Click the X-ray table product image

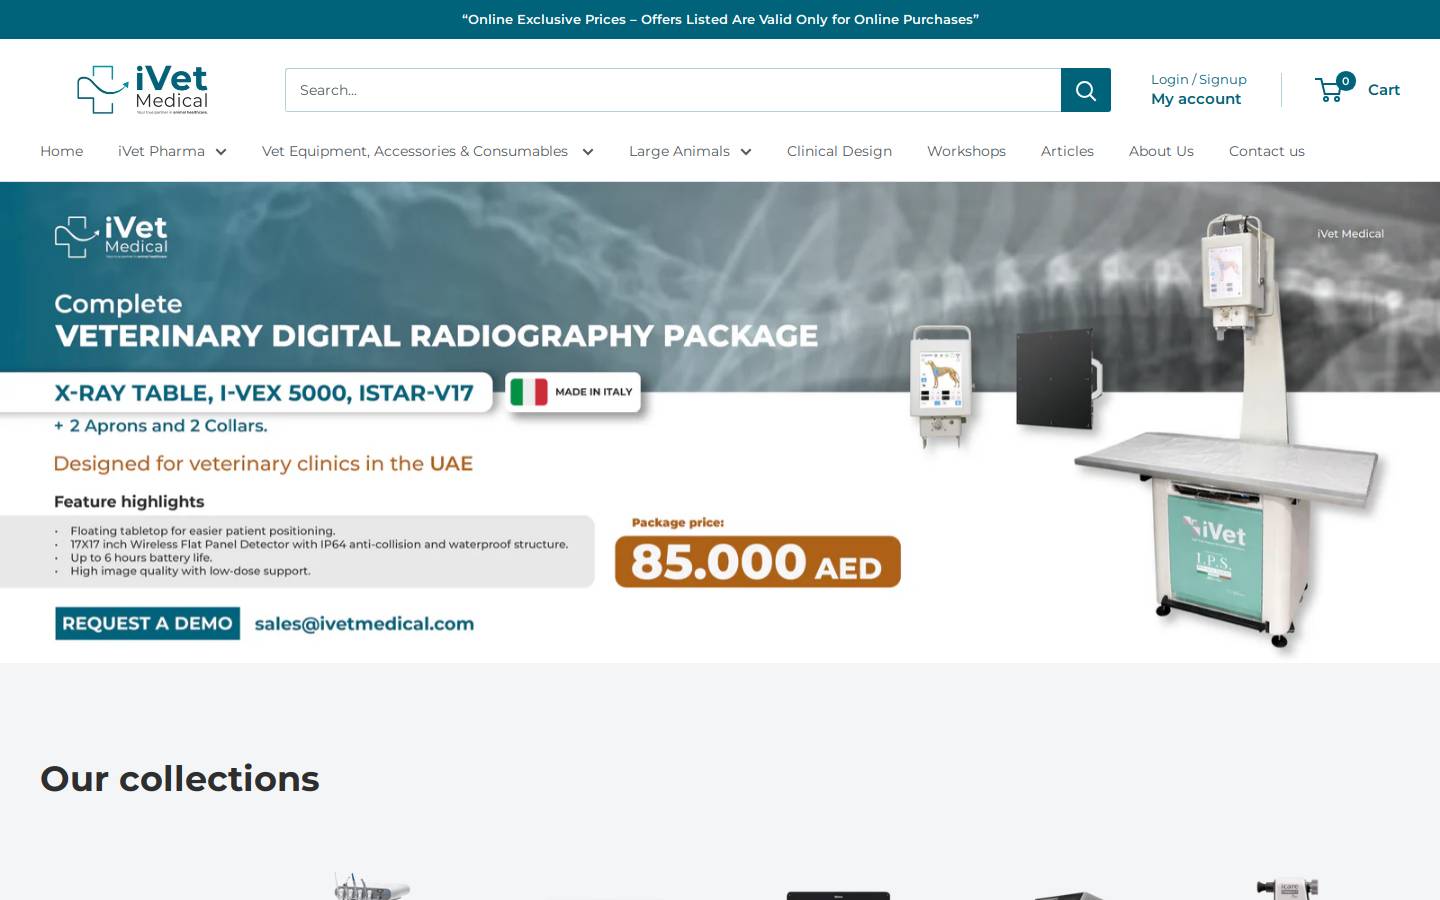(x=1230, y=430)
